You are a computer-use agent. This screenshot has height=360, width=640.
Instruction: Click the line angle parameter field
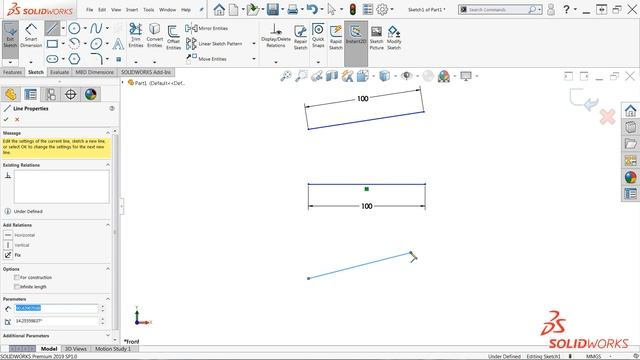pos(57,322)
